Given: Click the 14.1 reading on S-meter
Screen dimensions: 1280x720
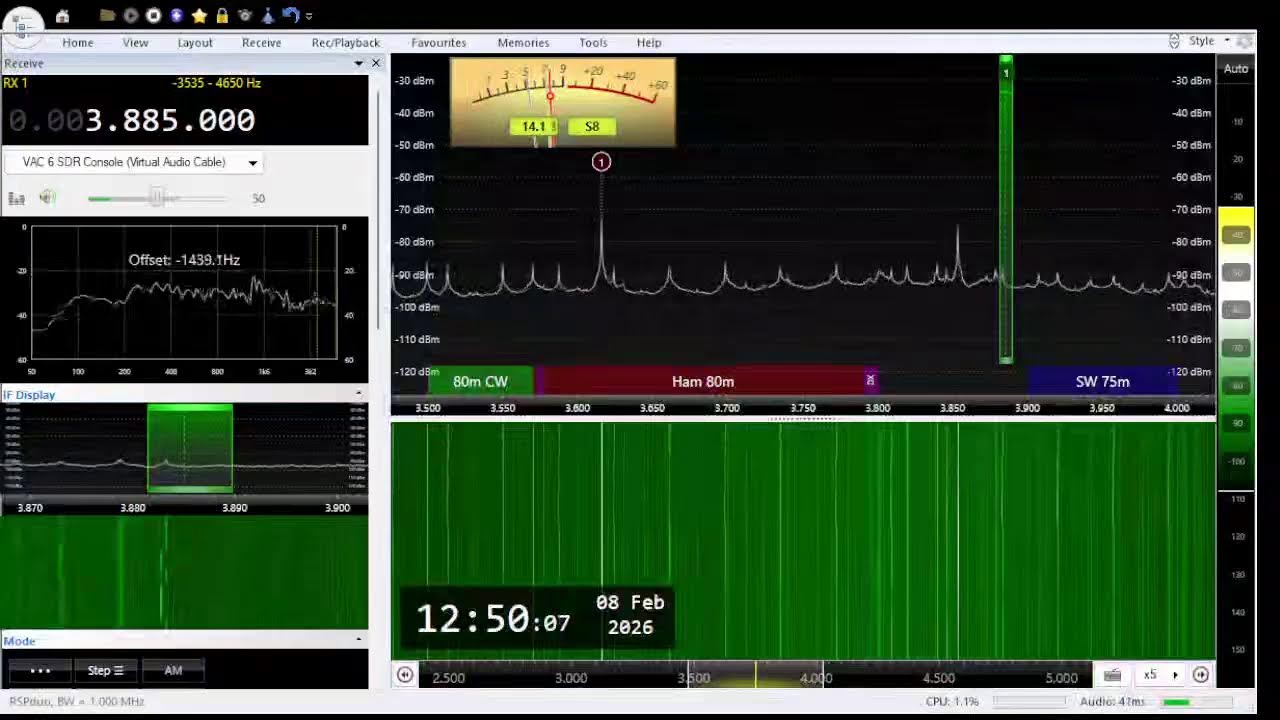Looking at the screenshot, I should 533,127.
